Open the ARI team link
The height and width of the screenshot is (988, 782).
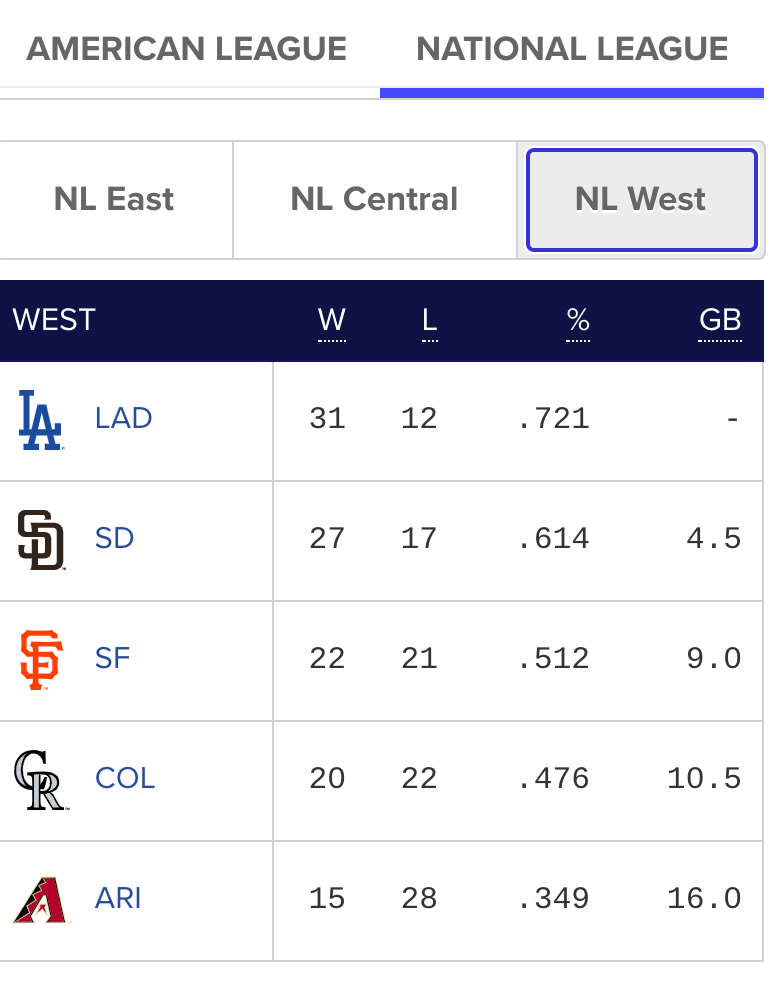(x=118, y=898)
